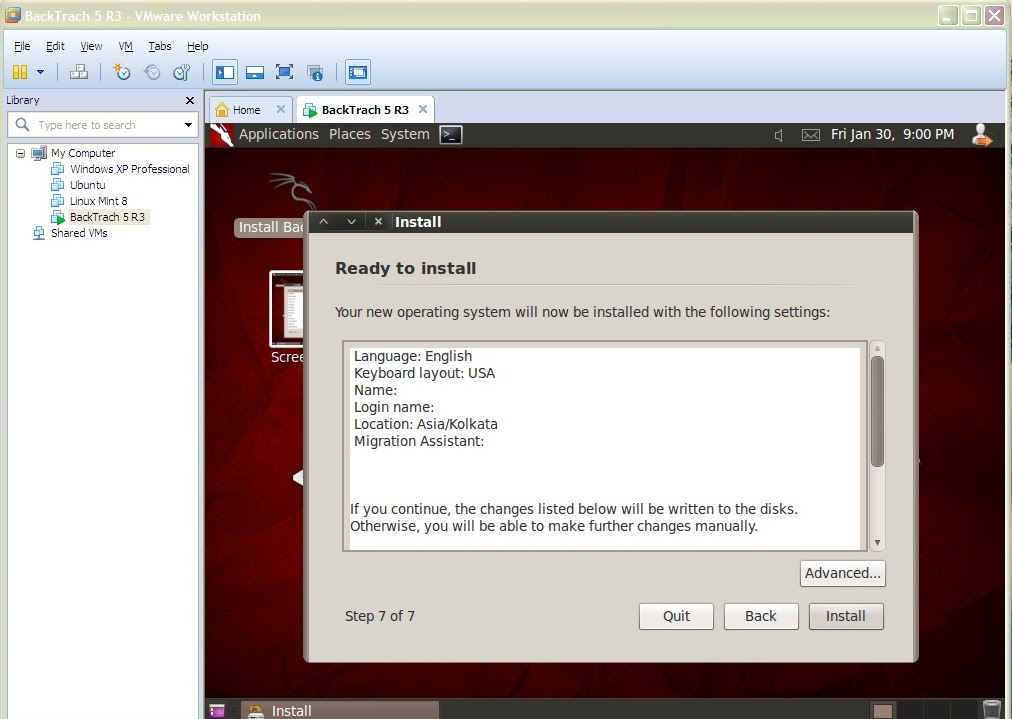Click the Keyboard layout: USA line
The height and width of the screenshot is (719, 1012).
[424, 373]
